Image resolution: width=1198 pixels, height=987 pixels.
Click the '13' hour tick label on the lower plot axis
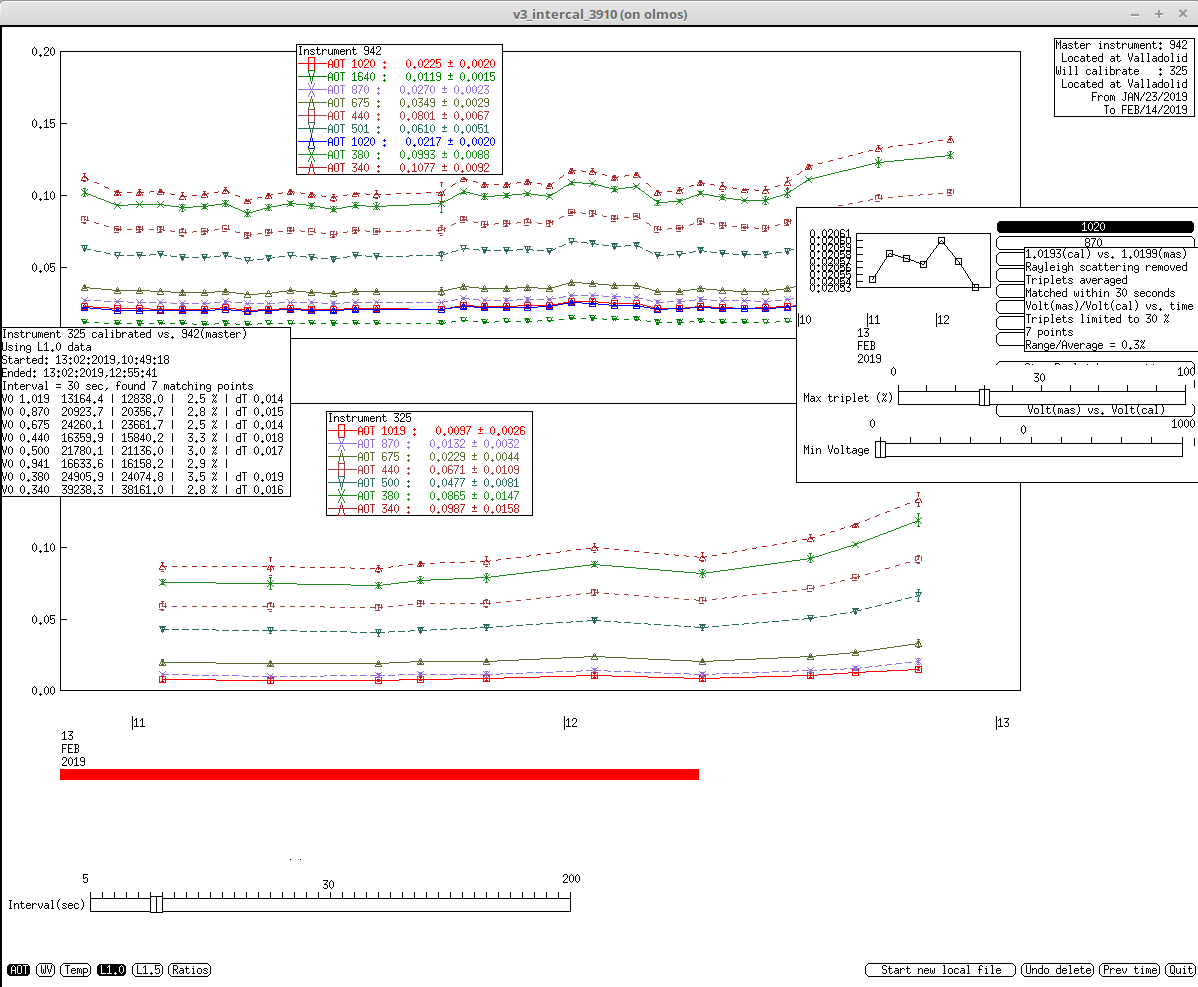click(x=1002, y=723)
